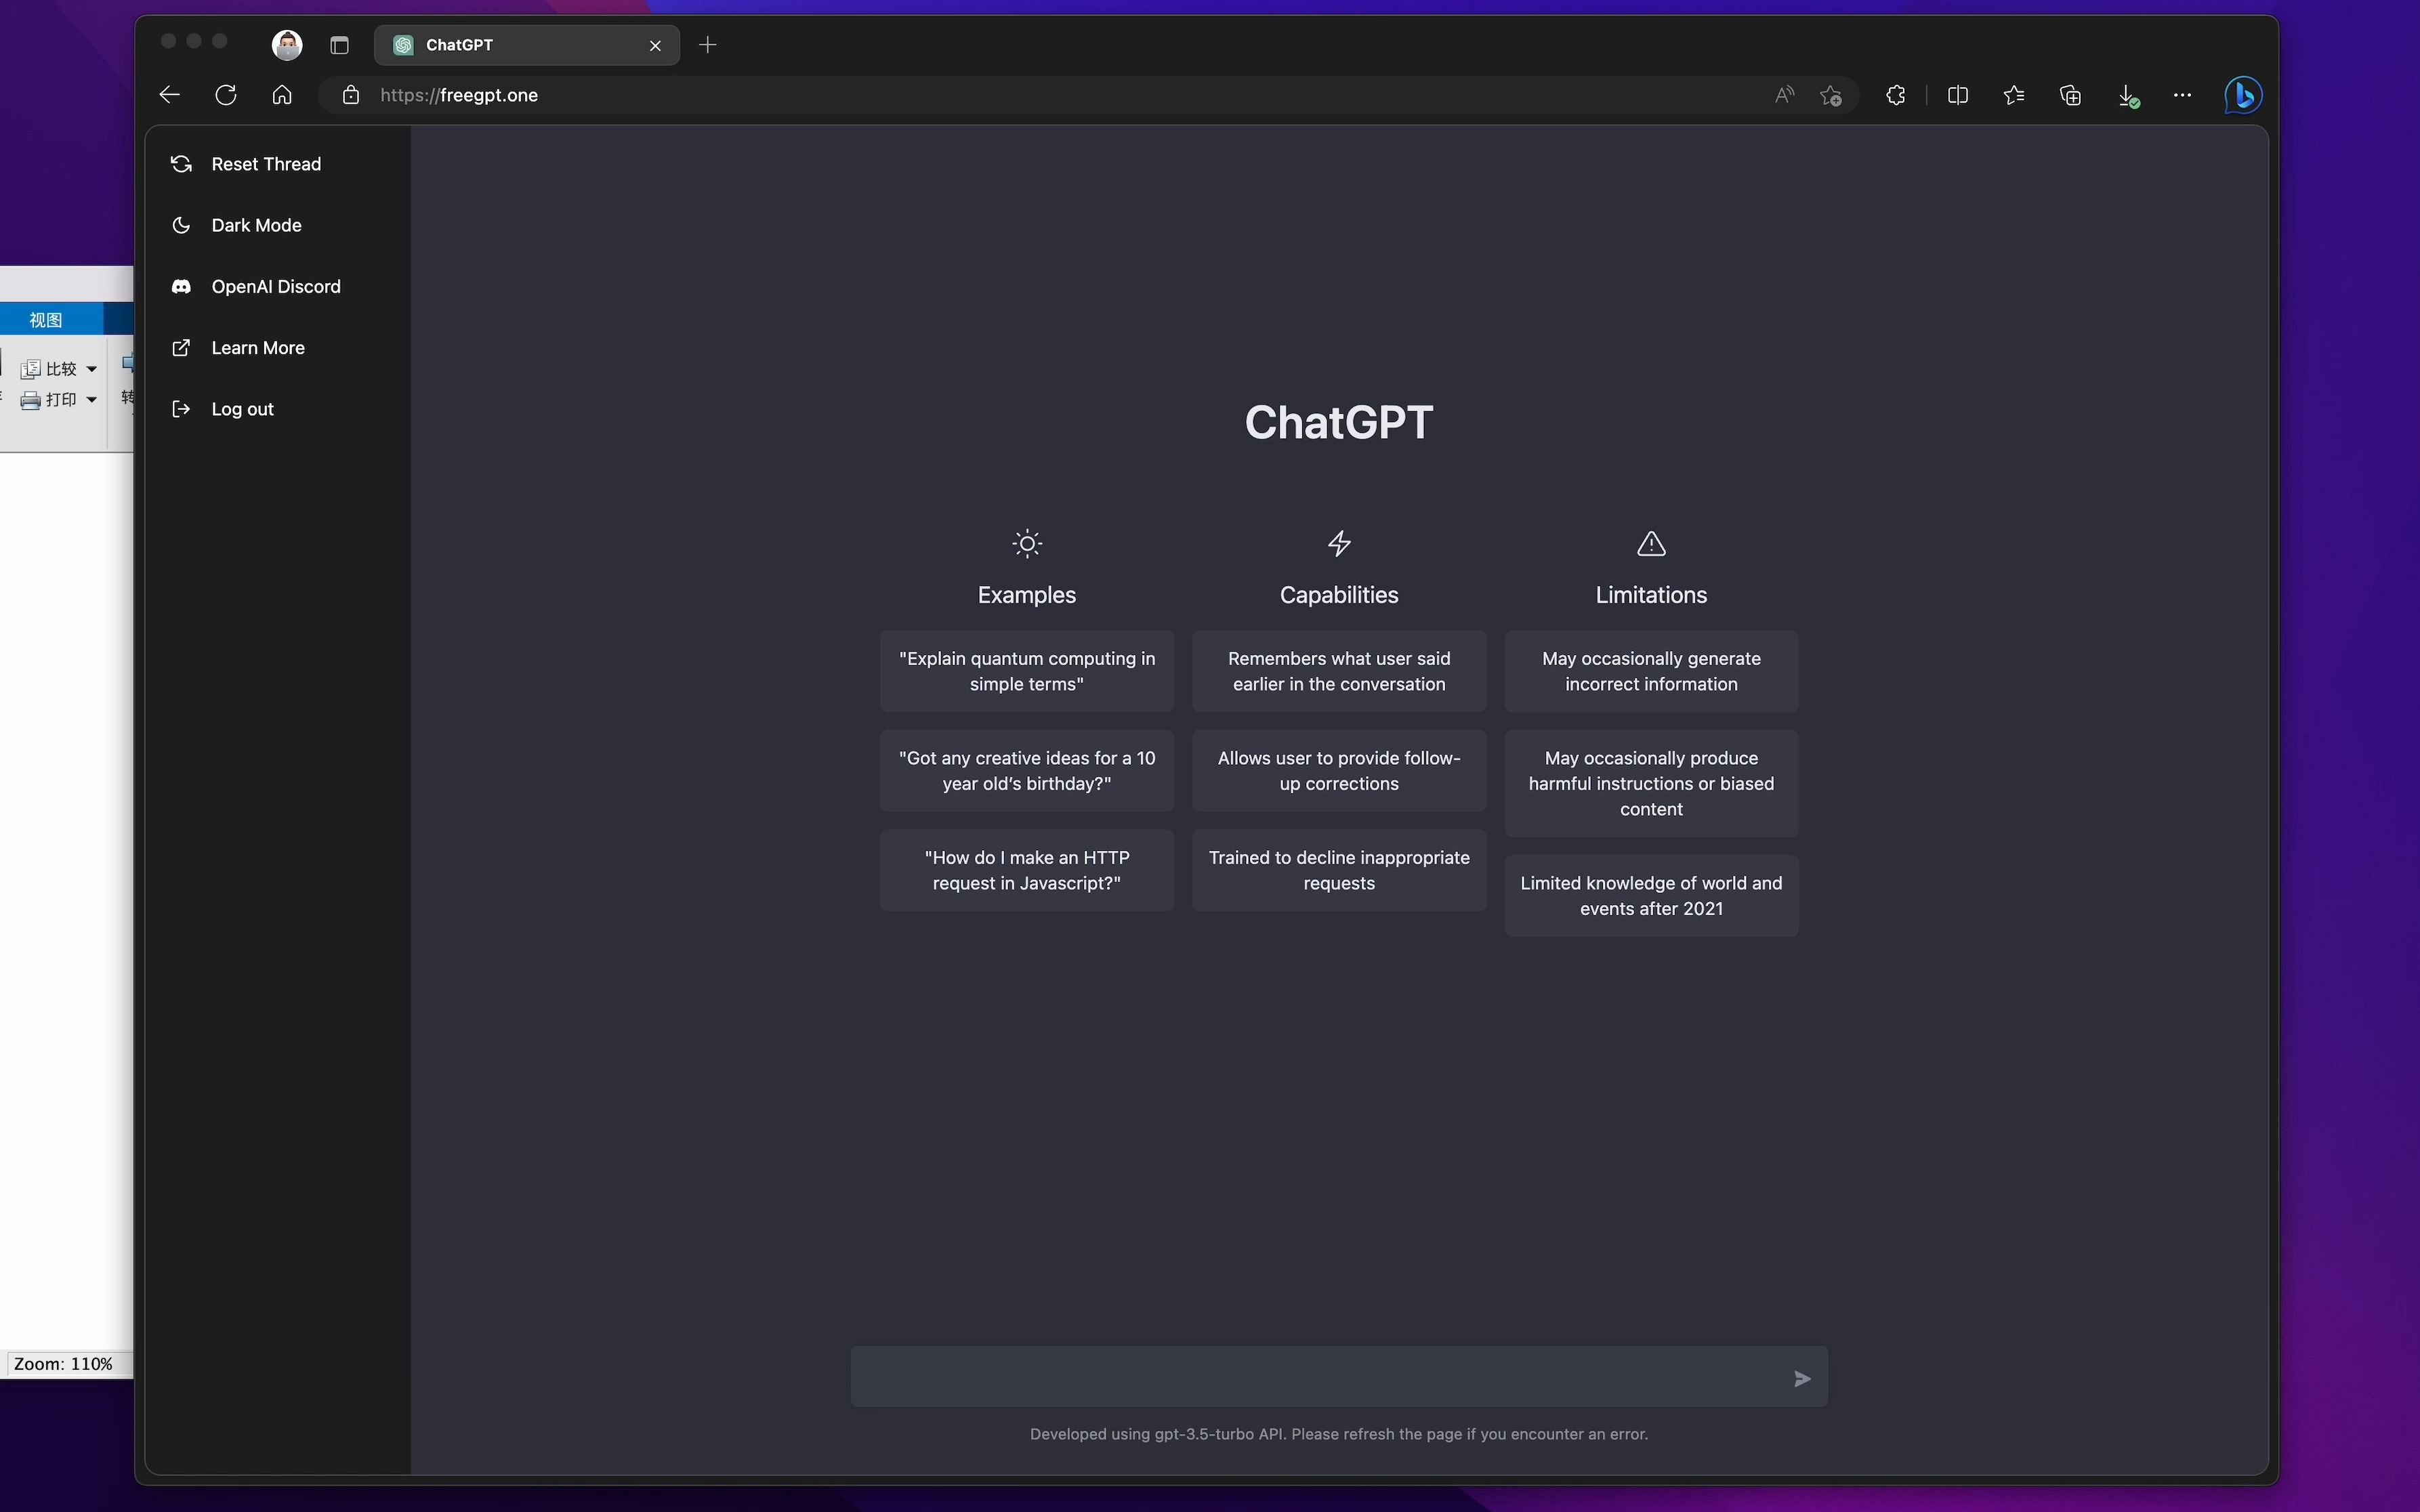Open the browser profile avatar

click(x=287, y=45)
